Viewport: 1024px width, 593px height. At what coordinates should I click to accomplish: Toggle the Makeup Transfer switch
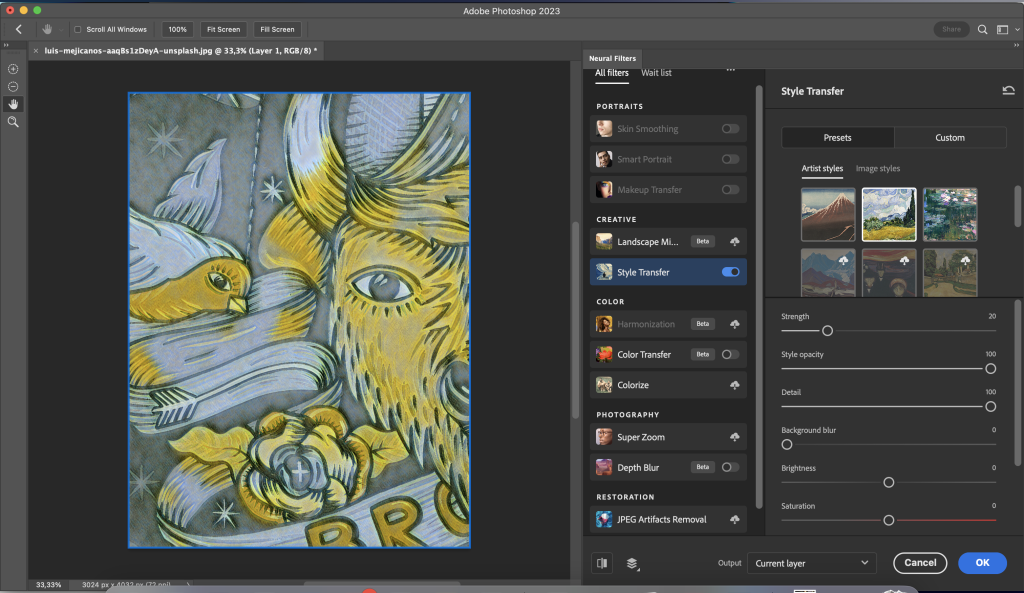pyautogui.click(x=730, y=190)
